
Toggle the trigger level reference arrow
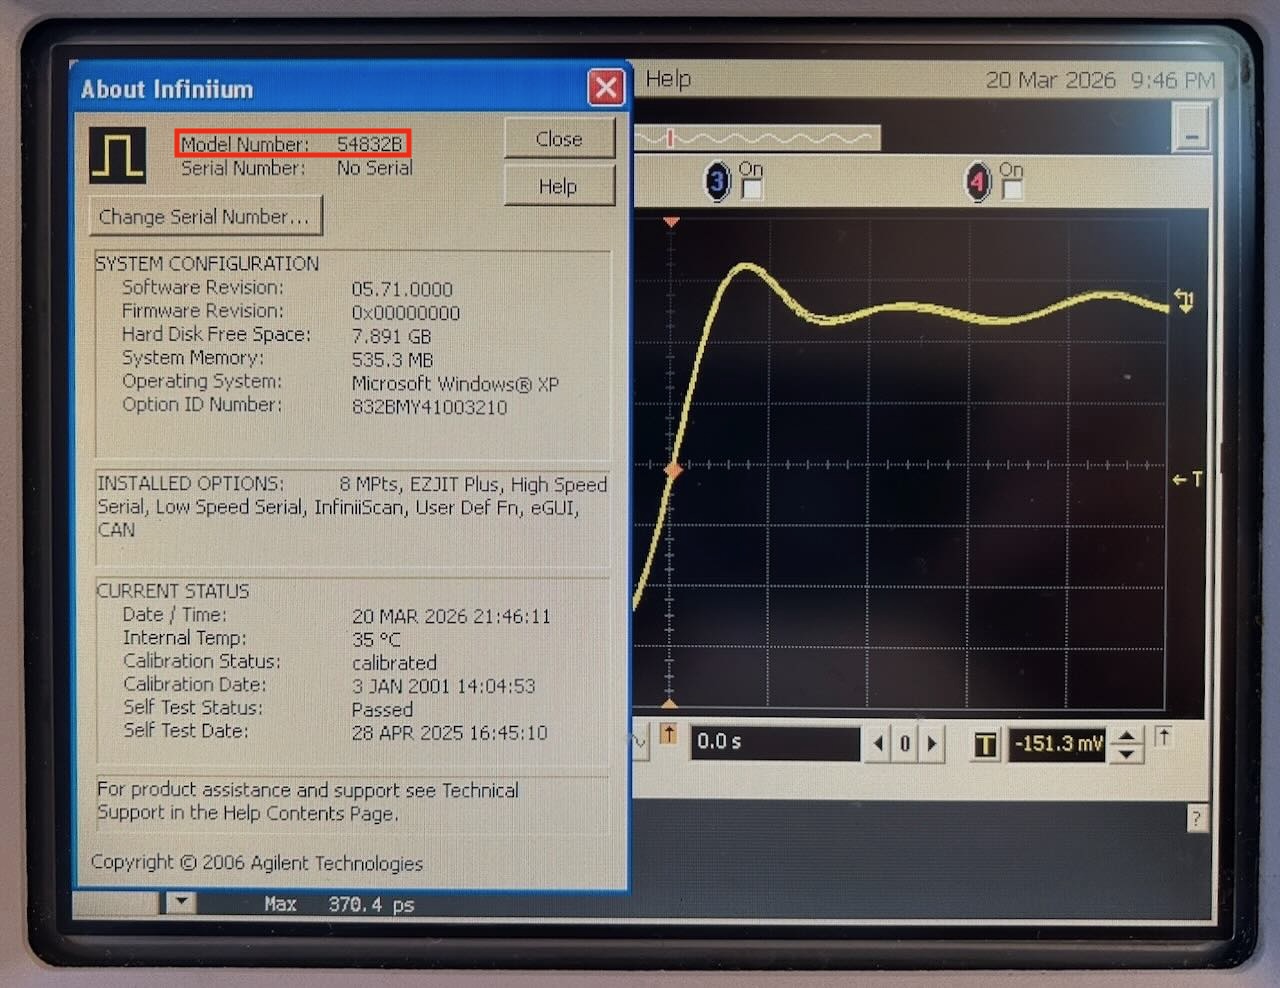(1163, 738)
